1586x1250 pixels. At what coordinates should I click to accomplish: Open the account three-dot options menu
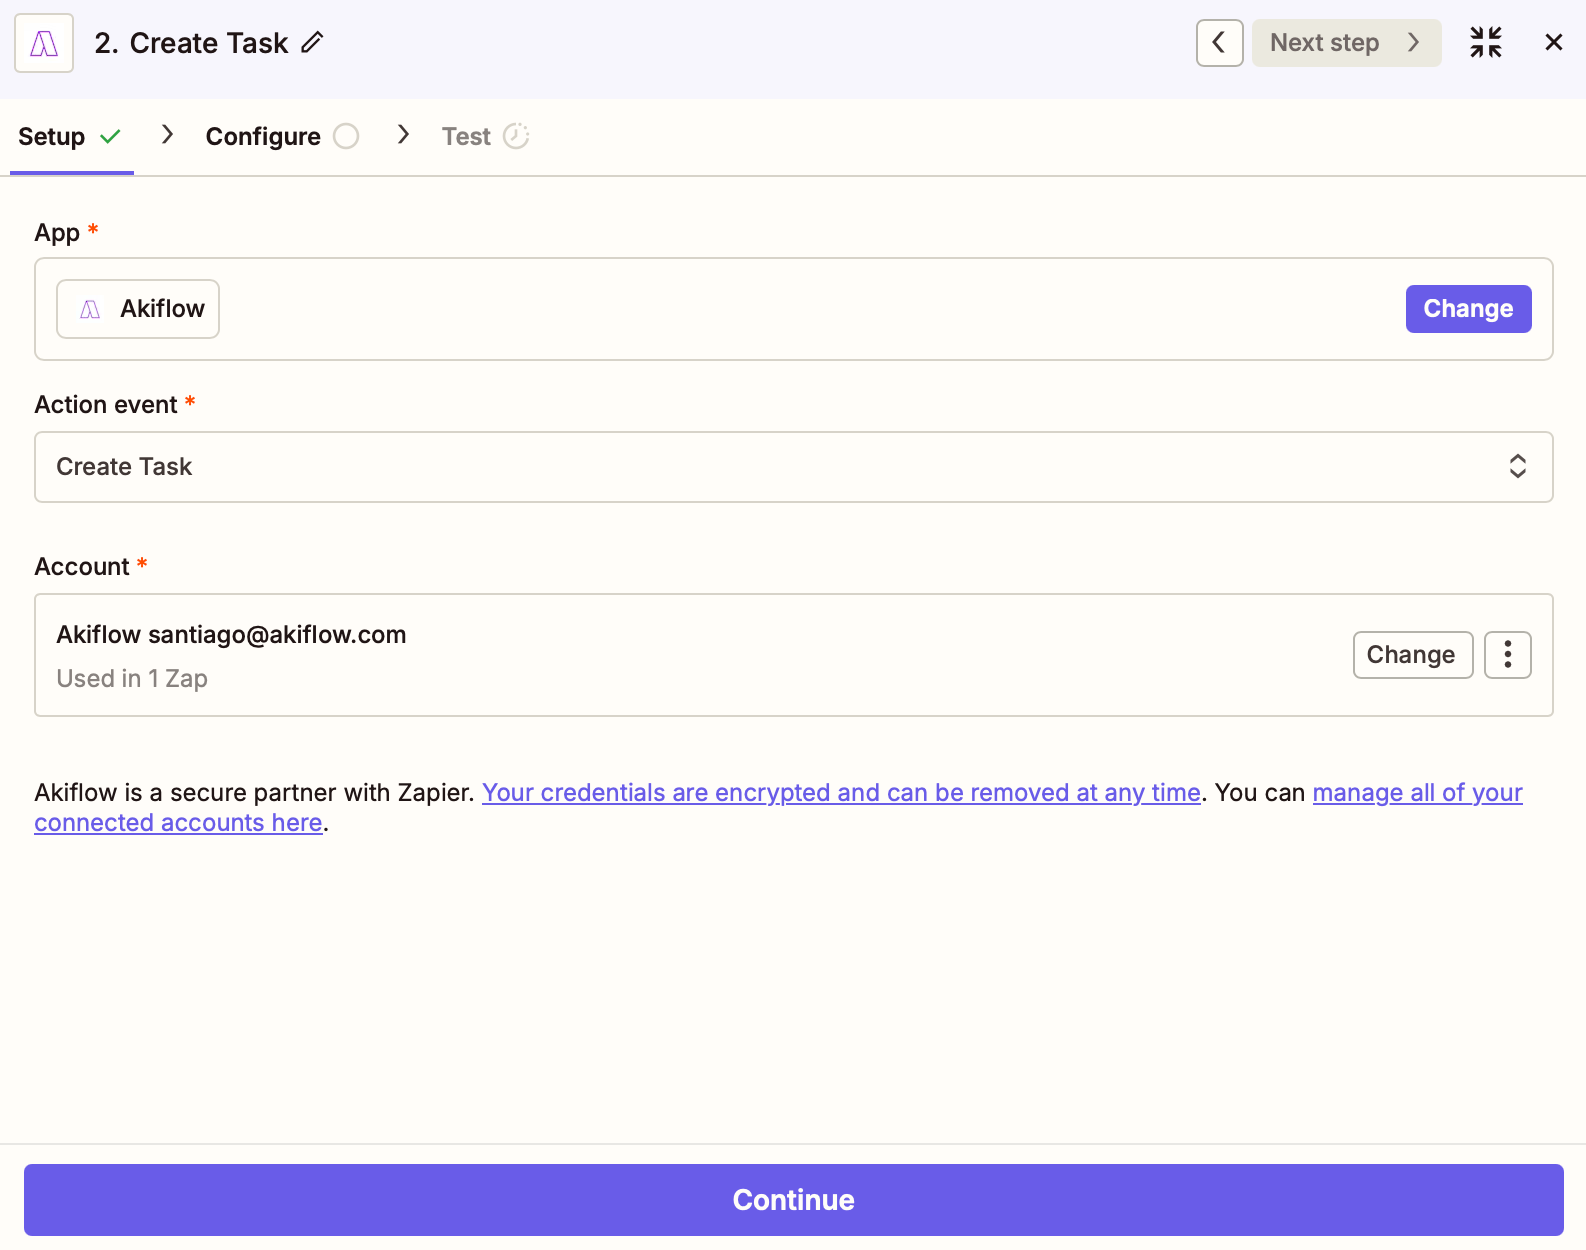click(x=1507, y=655)
